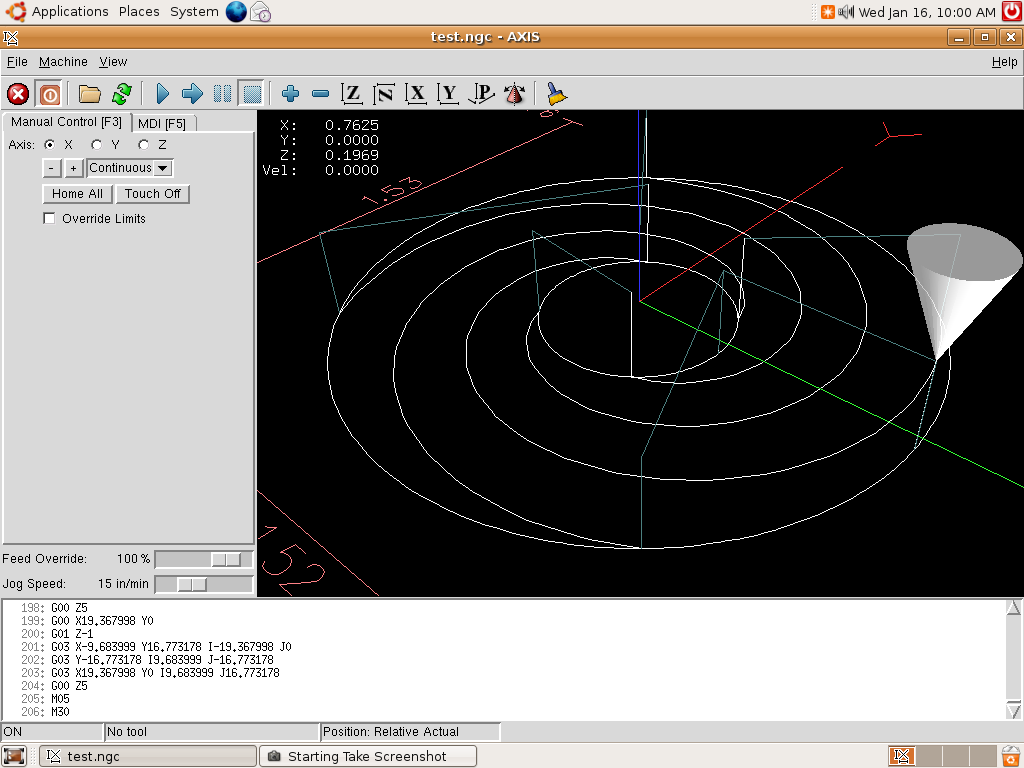
Task: Open the Ubuntu Applications menu
Action: pyautogui.click(x=69, y=12)
